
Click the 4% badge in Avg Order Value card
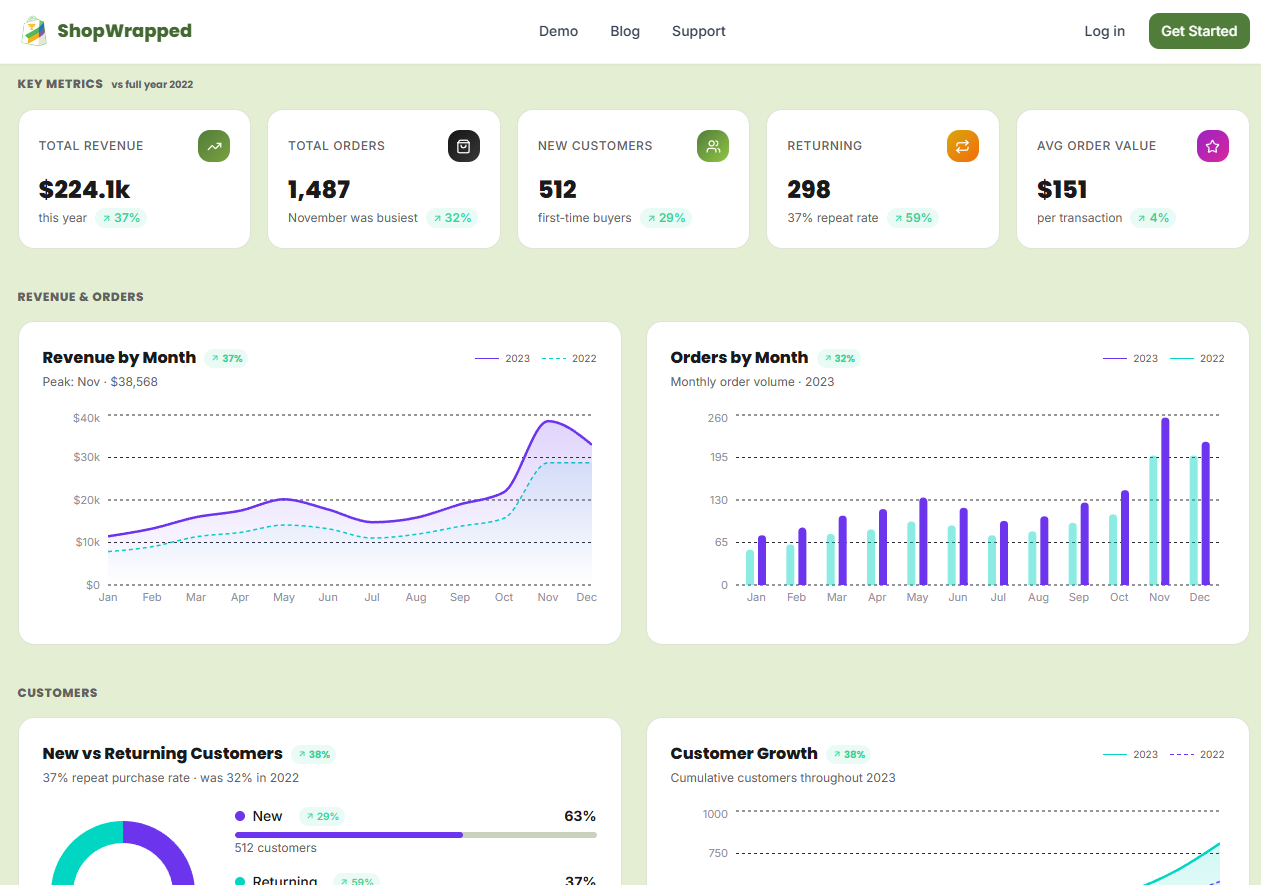click(1153, 218)
